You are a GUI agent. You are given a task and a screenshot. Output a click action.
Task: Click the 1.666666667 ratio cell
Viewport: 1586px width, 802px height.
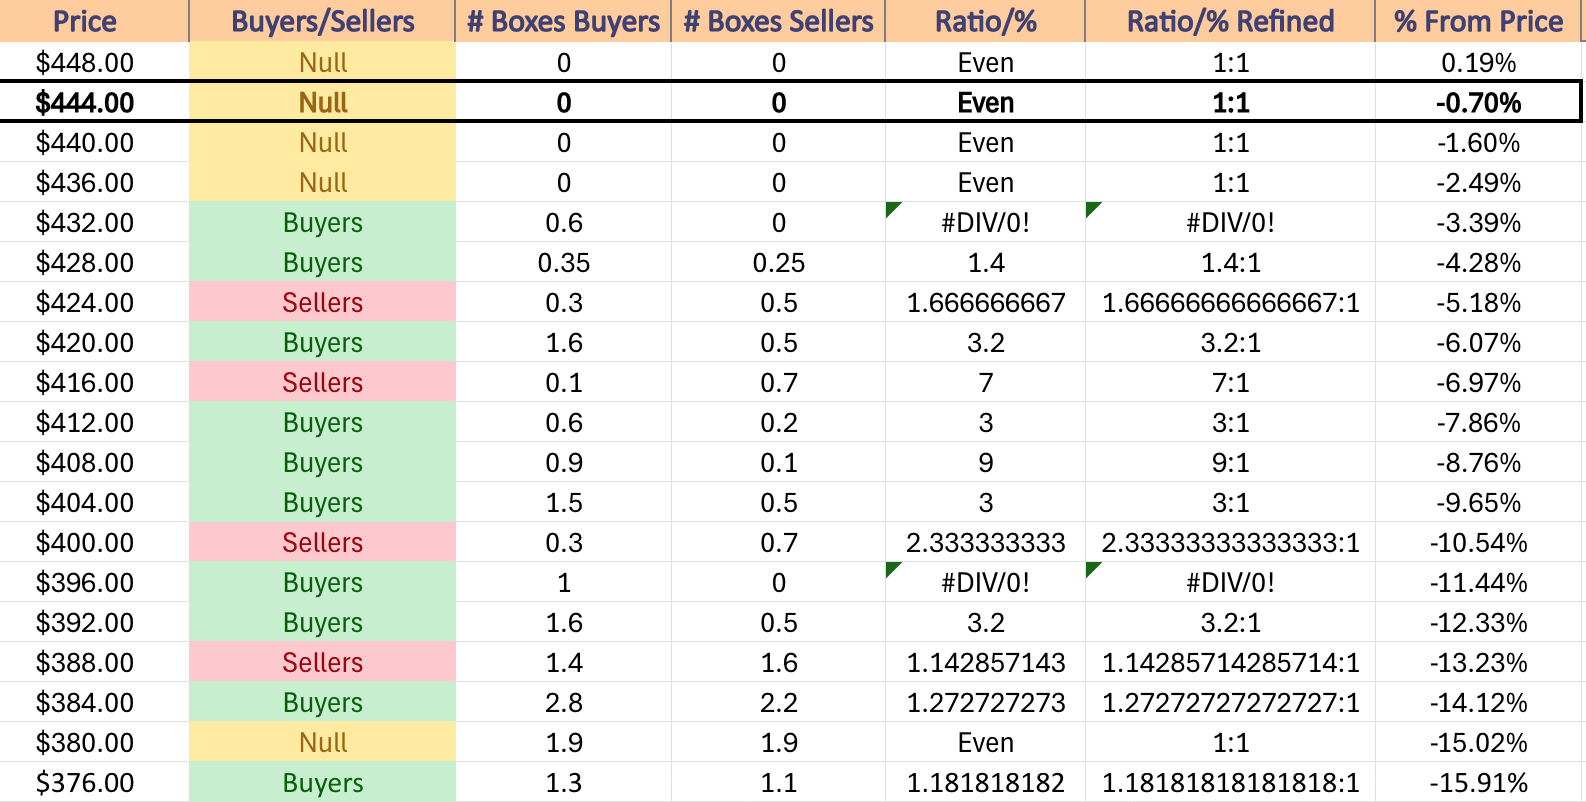985,302
